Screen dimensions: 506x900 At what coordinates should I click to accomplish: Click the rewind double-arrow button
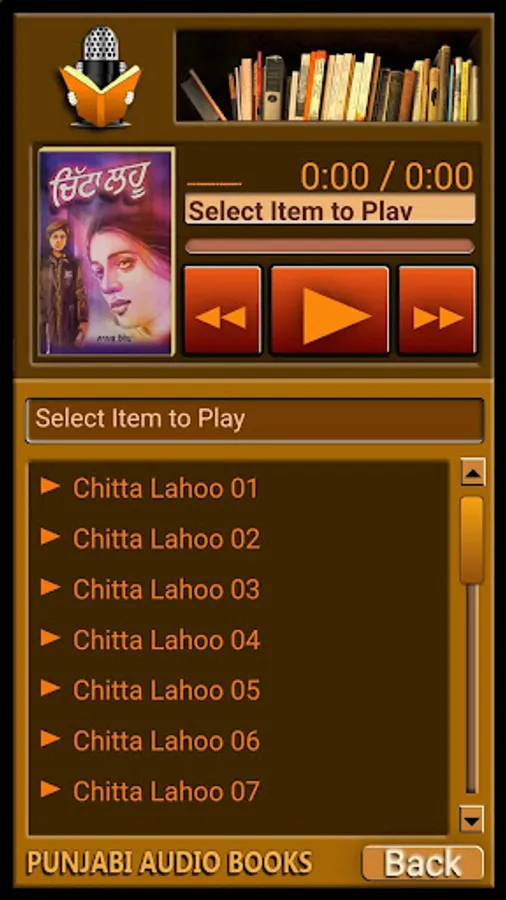click(x=222, y=311)
